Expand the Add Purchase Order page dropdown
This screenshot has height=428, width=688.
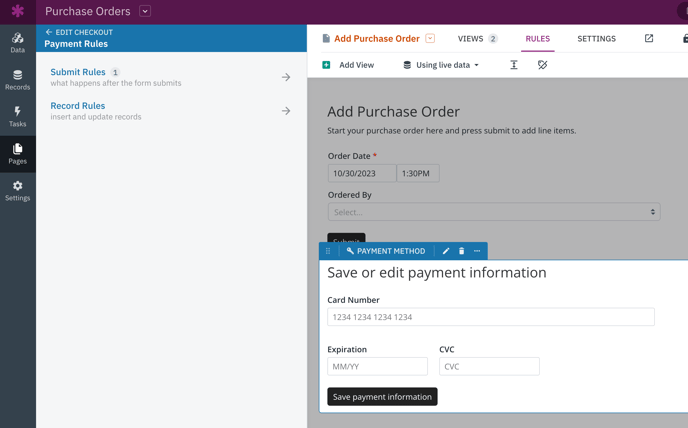(430, 39)
